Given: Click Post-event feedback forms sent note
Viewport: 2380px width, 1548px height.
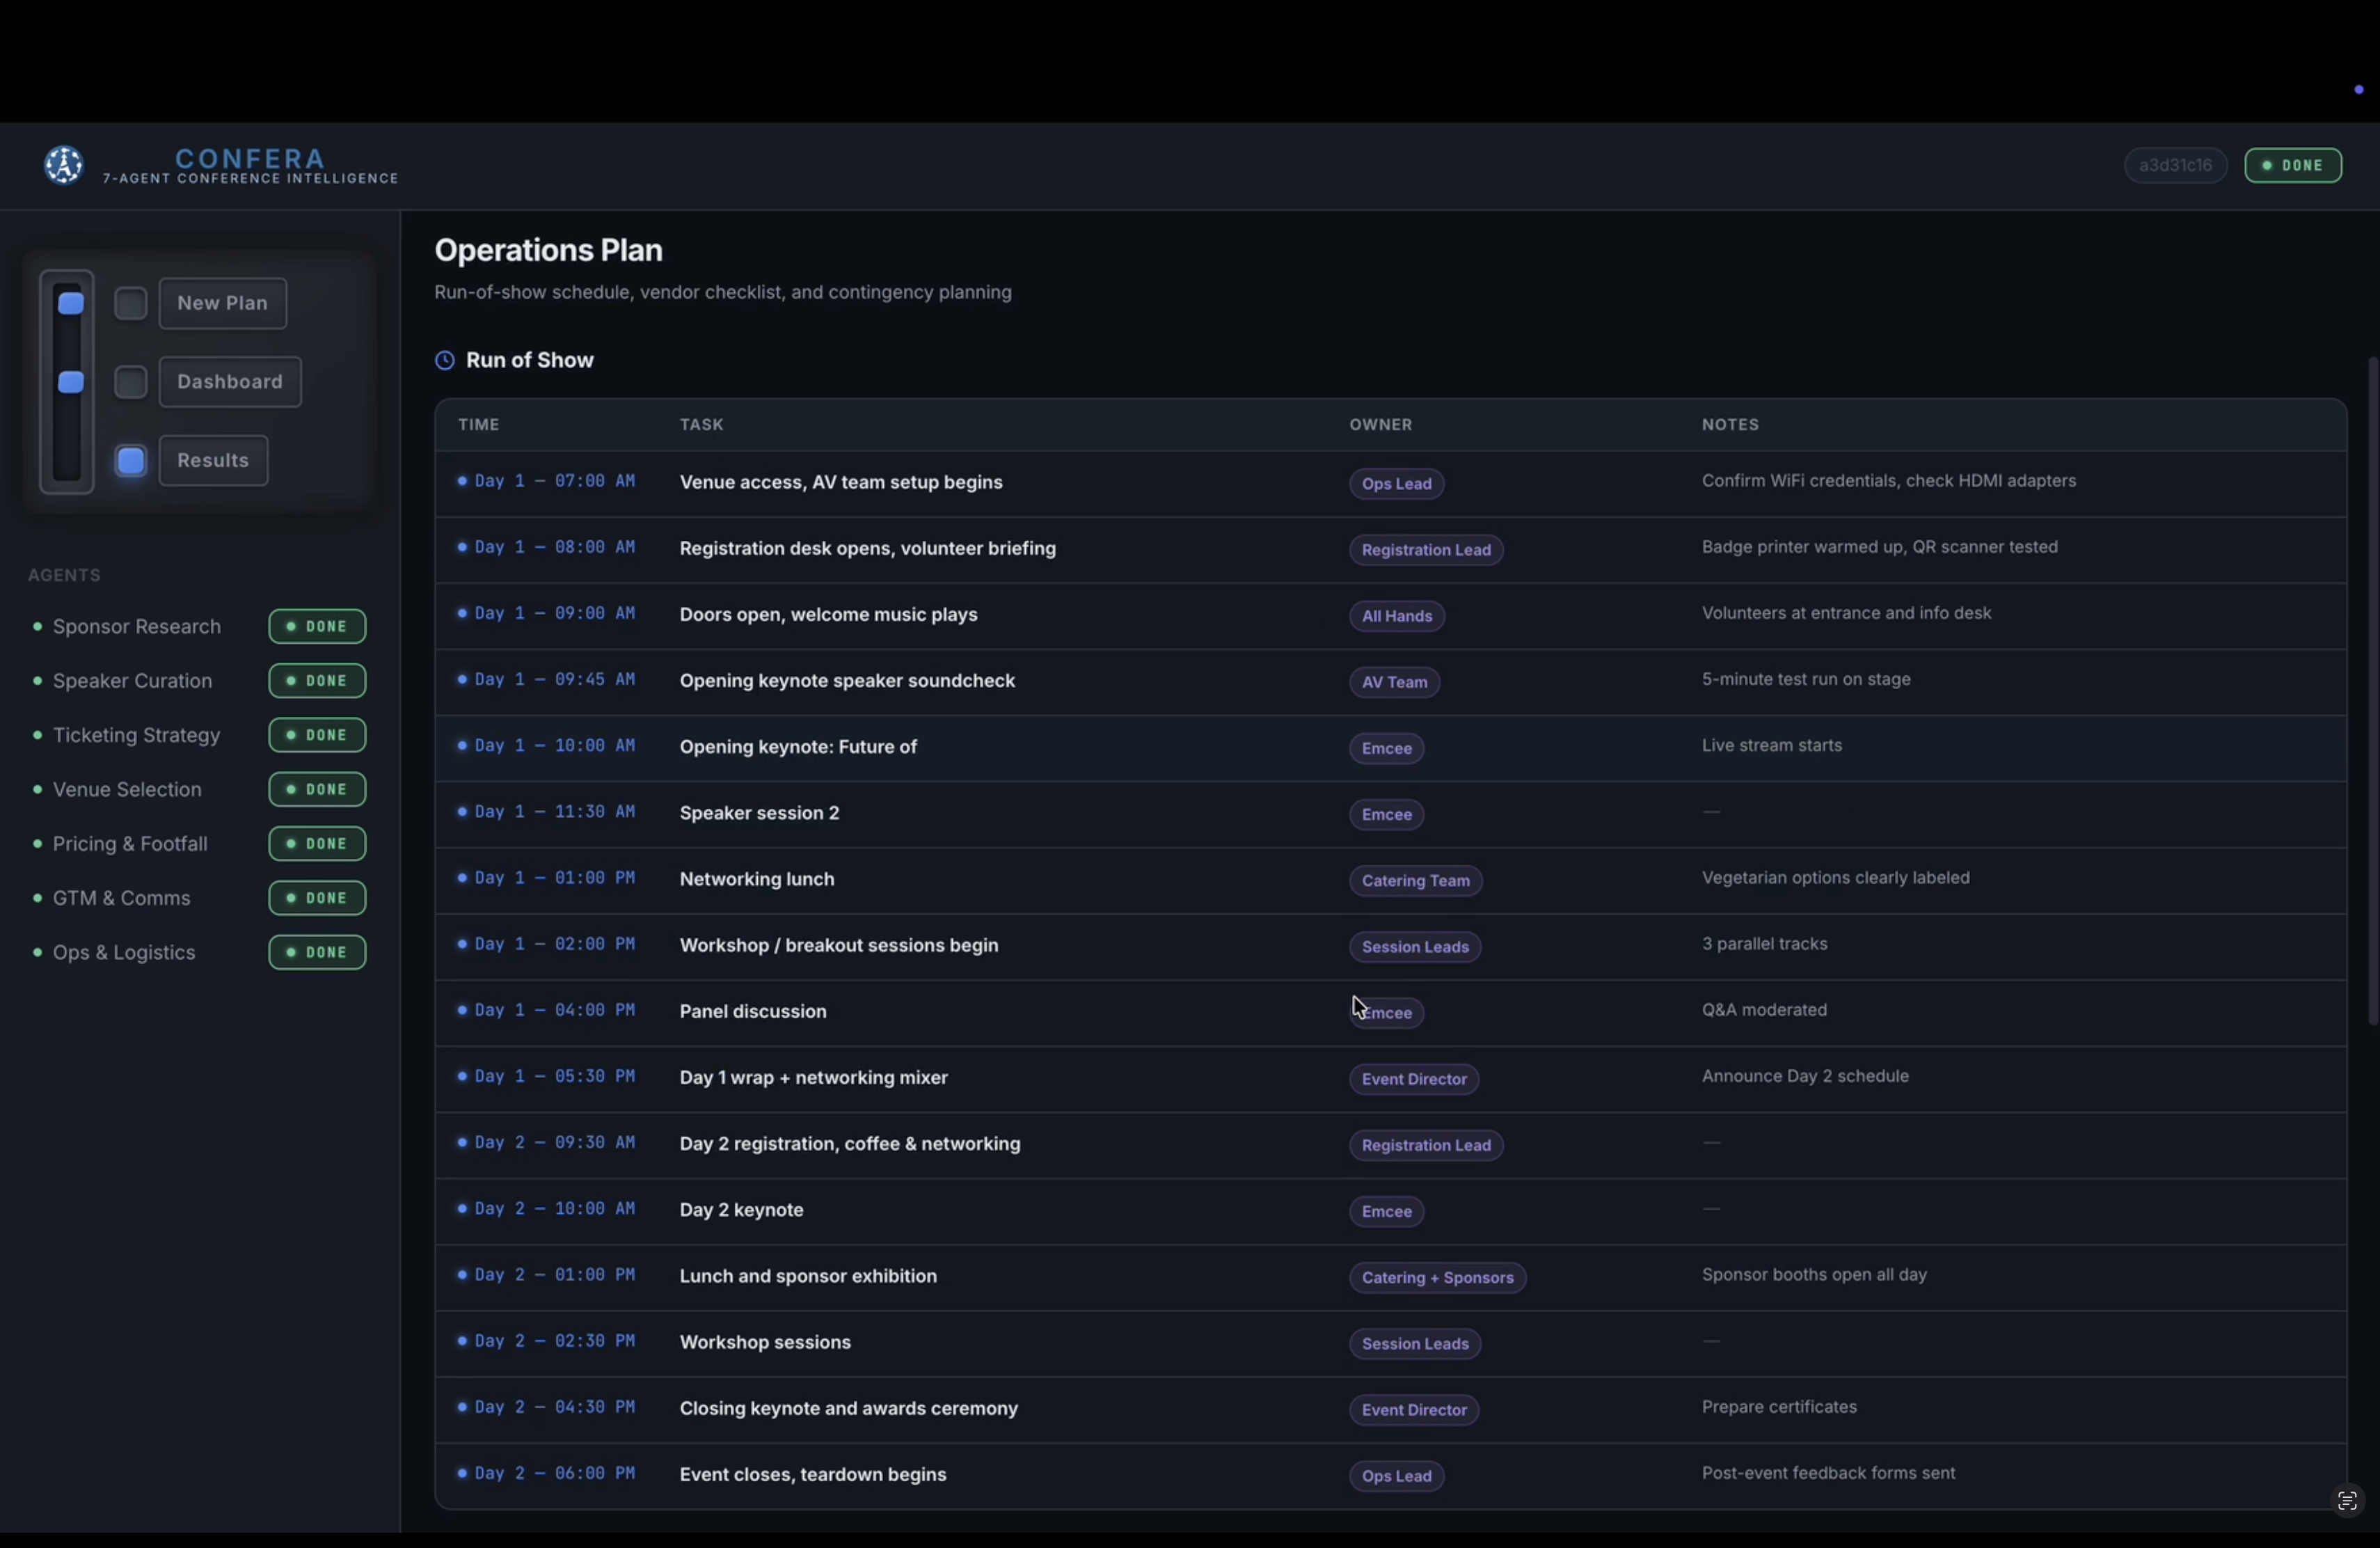Looking at the screenshot, I should 1829,1473.
